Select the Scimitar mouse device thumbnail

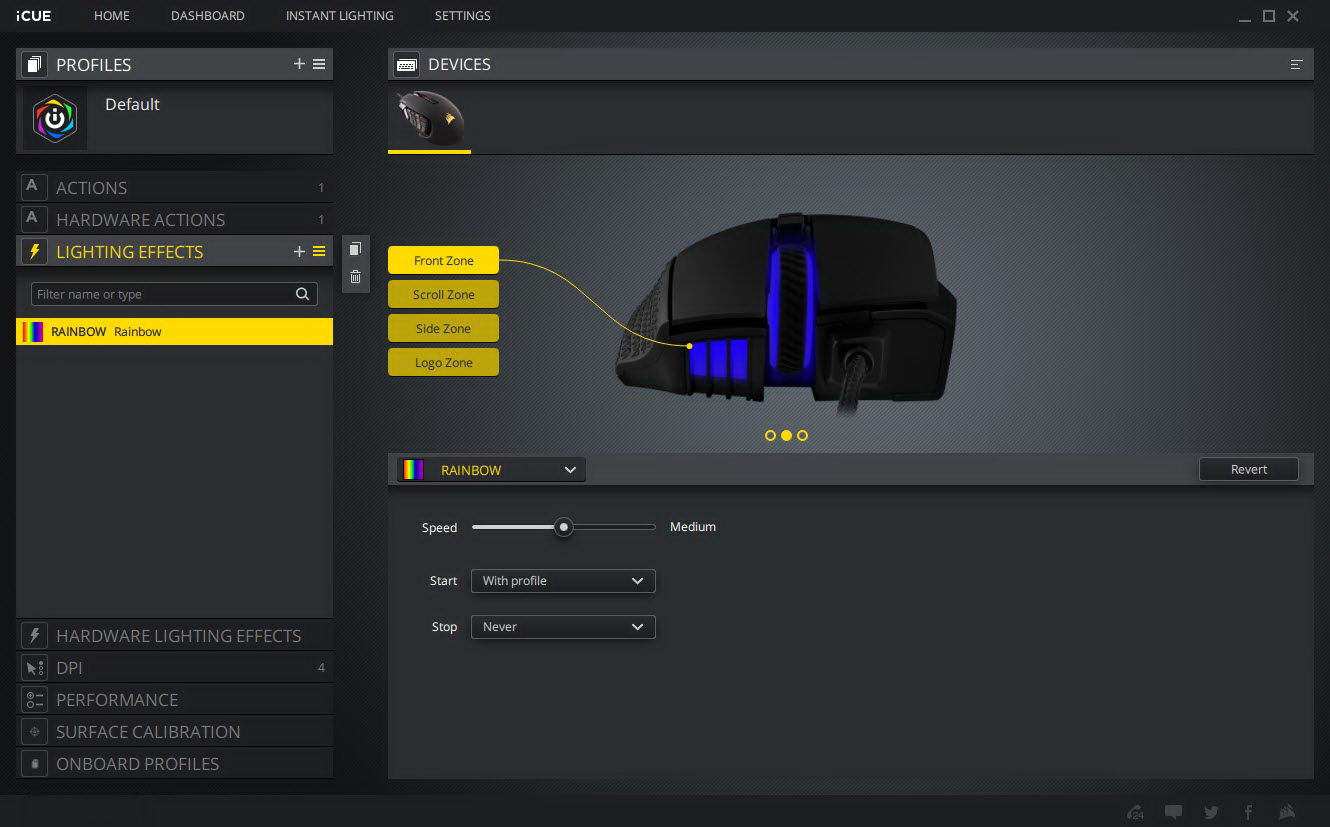coord(429,118)
